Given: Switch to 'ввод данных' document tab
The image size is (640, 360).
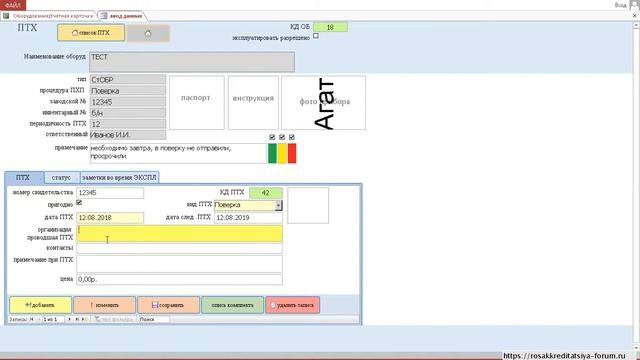Looking at the screenshot, I should click(x=122, y=16).
